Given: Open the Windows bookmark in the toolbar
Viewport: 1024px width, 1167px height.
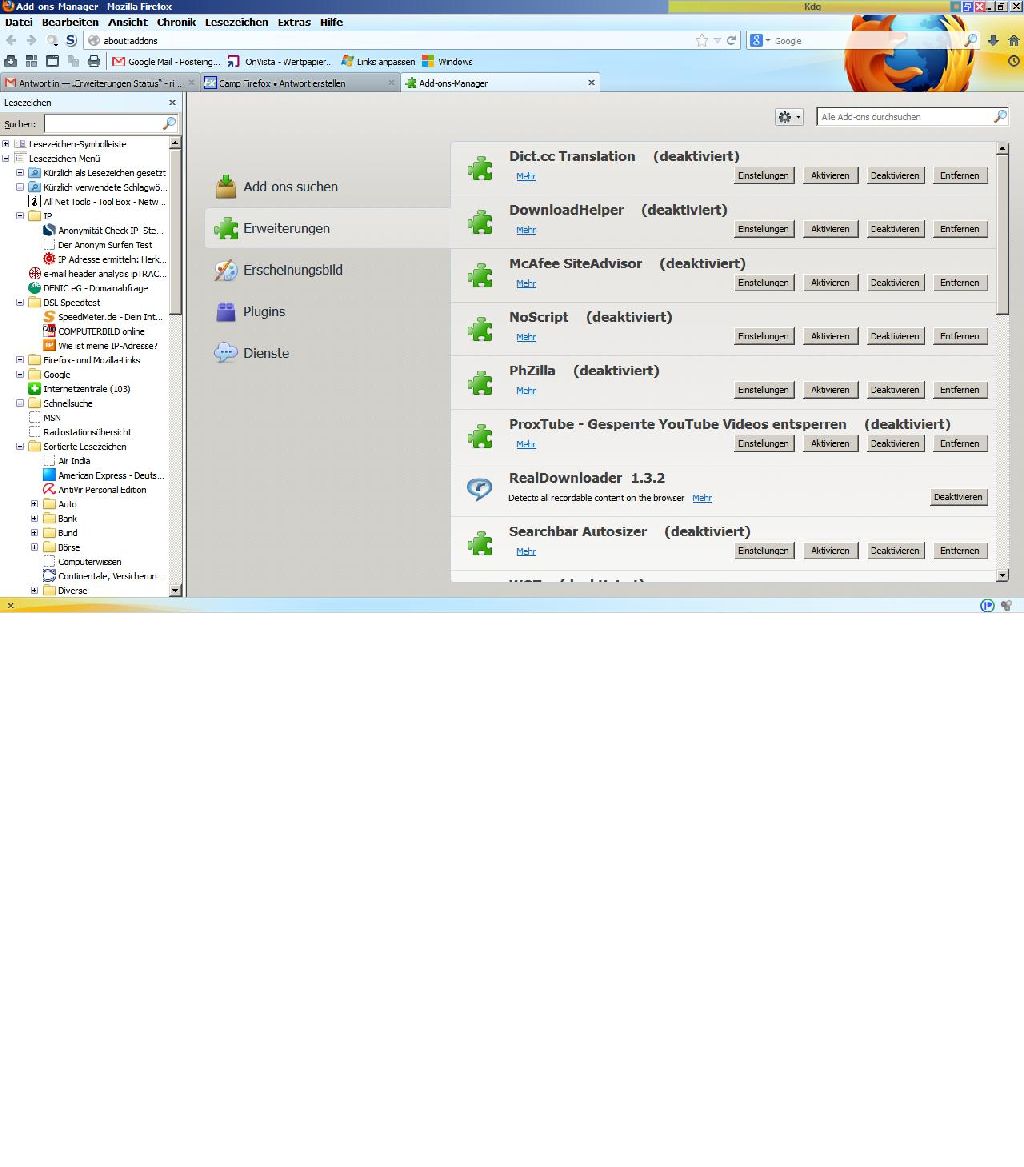Looking at the screenshot, I should pyautogui.click(x=447, y=62).
